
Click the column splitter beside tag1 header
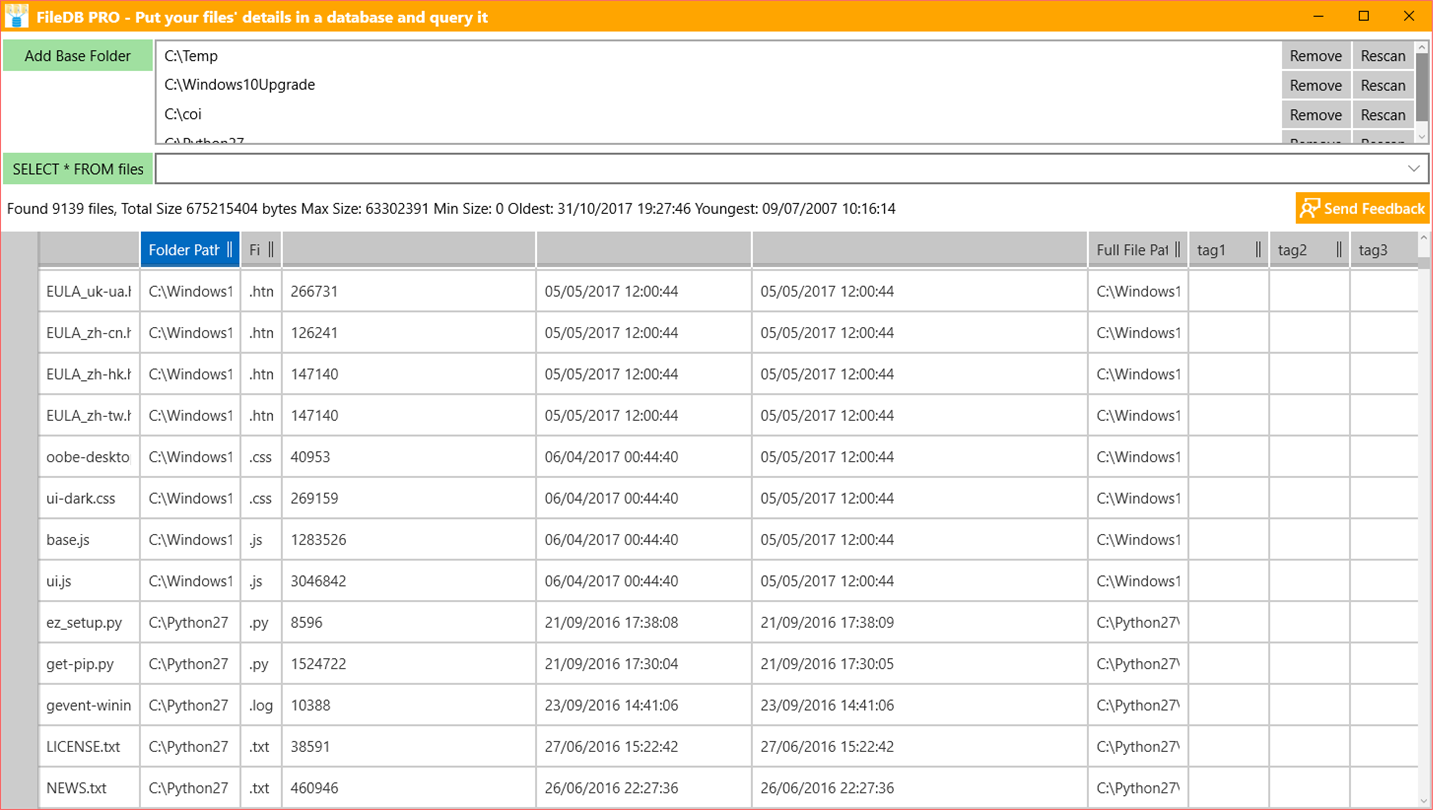coord(1258,250)
